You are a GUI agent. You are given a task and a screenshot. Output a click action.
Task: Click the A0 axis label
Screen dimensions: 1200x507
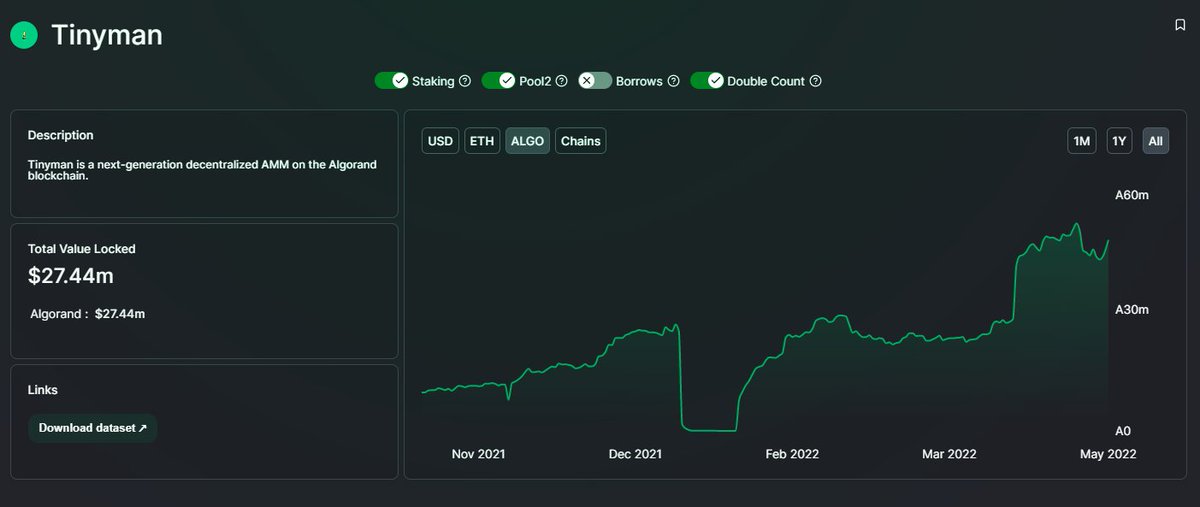[x=1123, y=431]
